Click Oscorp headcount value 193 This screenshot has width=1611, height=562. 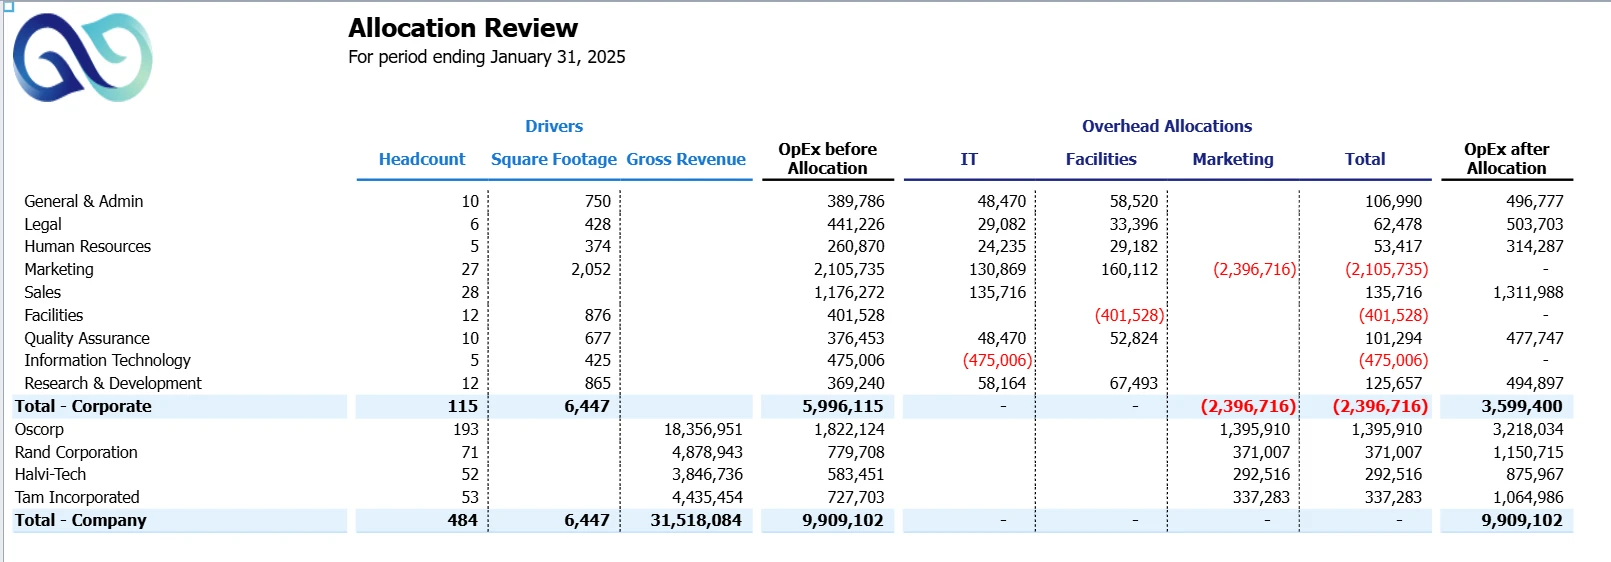[x=466, y=429]
